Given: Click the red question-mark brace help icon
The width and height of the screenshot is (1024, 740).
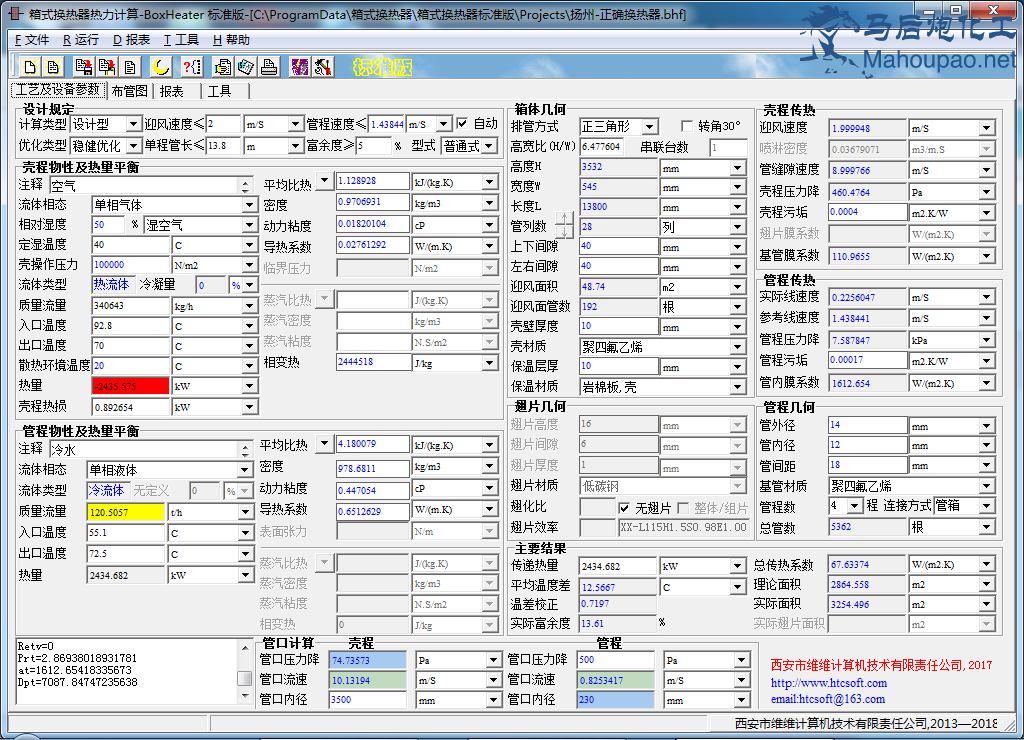Looking at the screenshot, I should [192, 67].
